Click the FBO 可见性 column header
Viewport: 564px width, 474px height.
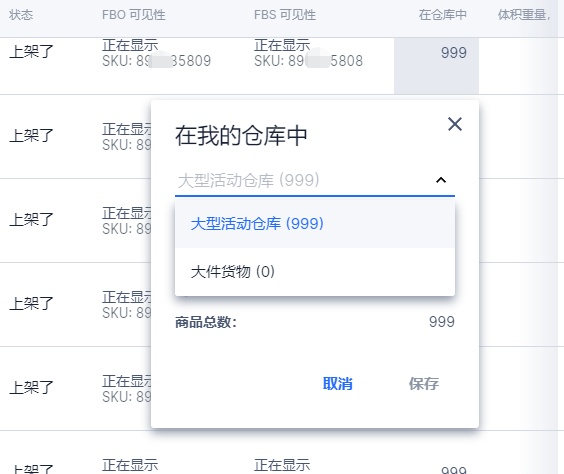pyautogui.click(x=133, y=15)
